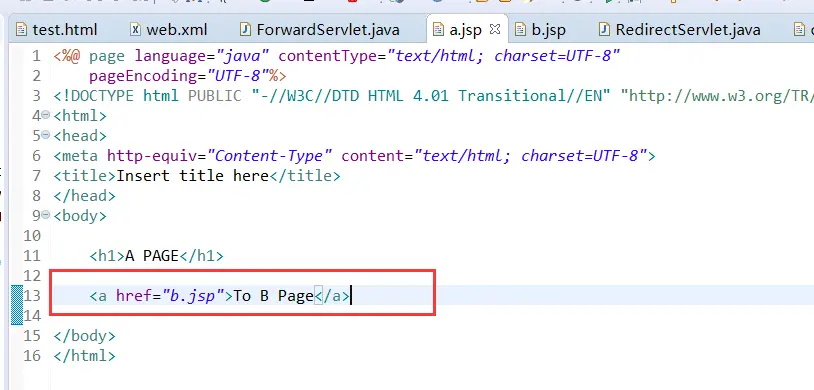This screenshot has height=390, width=814.
Task: Click the </html> closing tag on line 16
Action: tap(84, 356)
